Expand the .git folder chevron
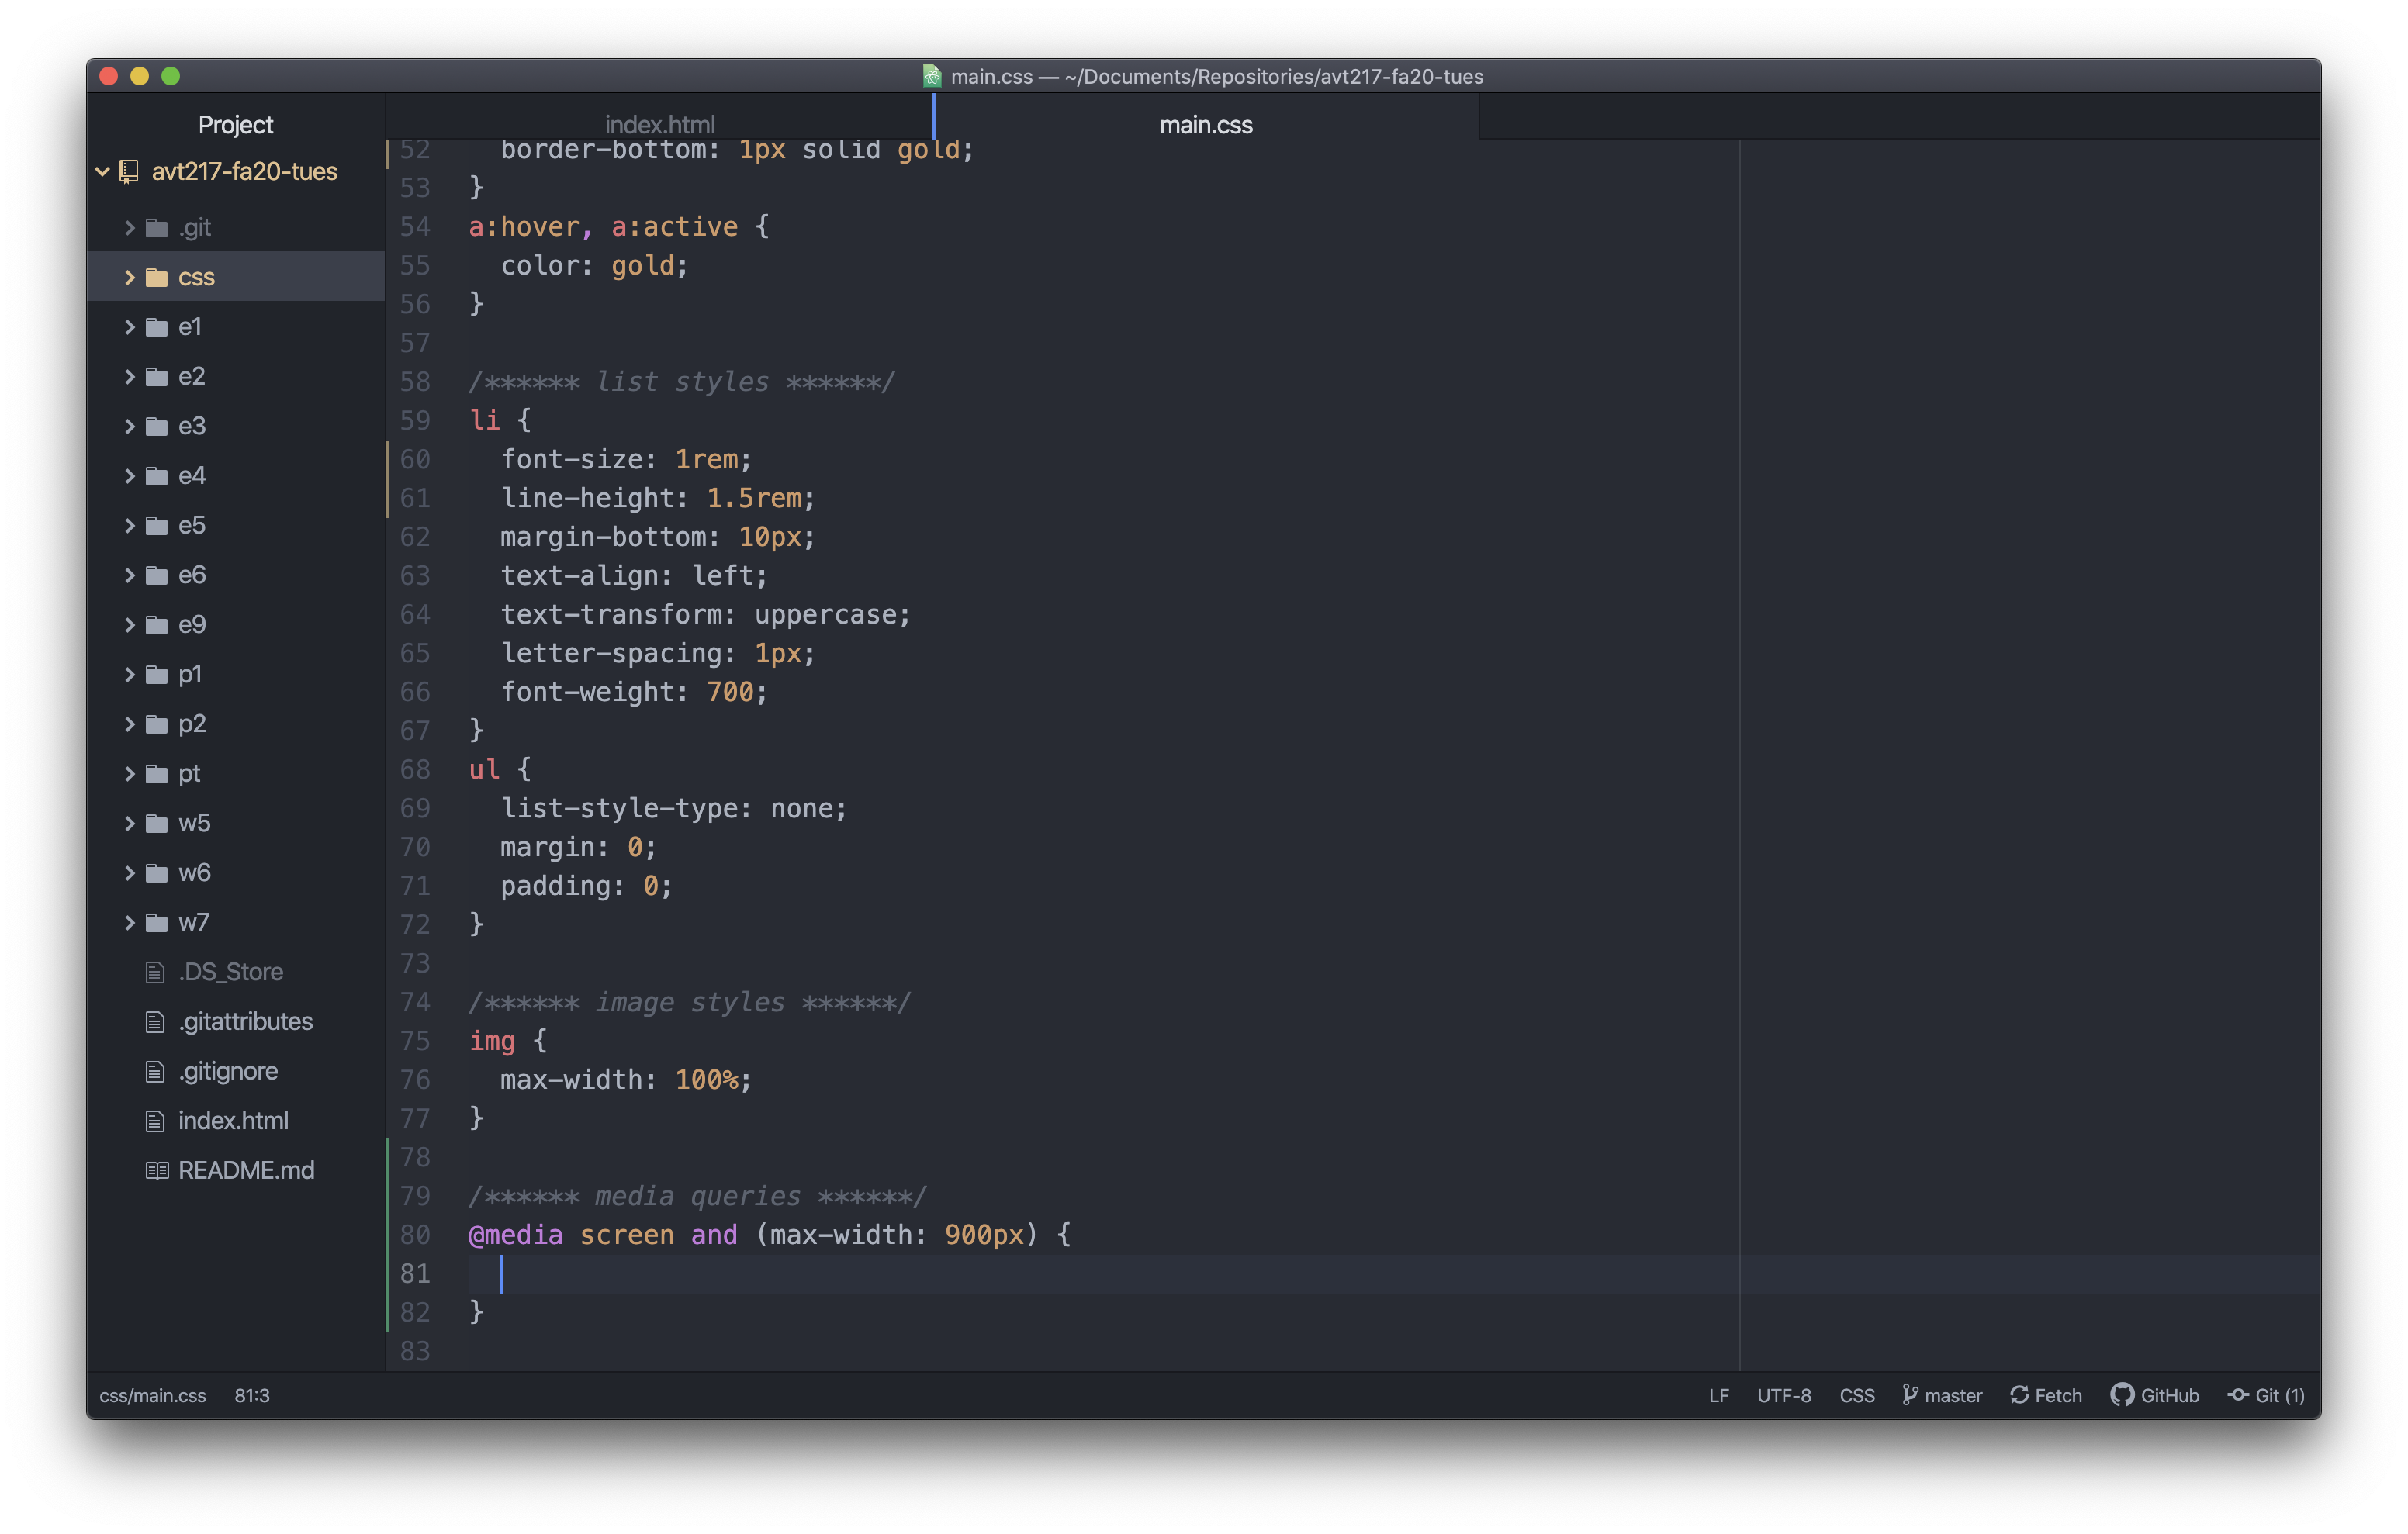 pyautogui.click(x=129, y=228)
